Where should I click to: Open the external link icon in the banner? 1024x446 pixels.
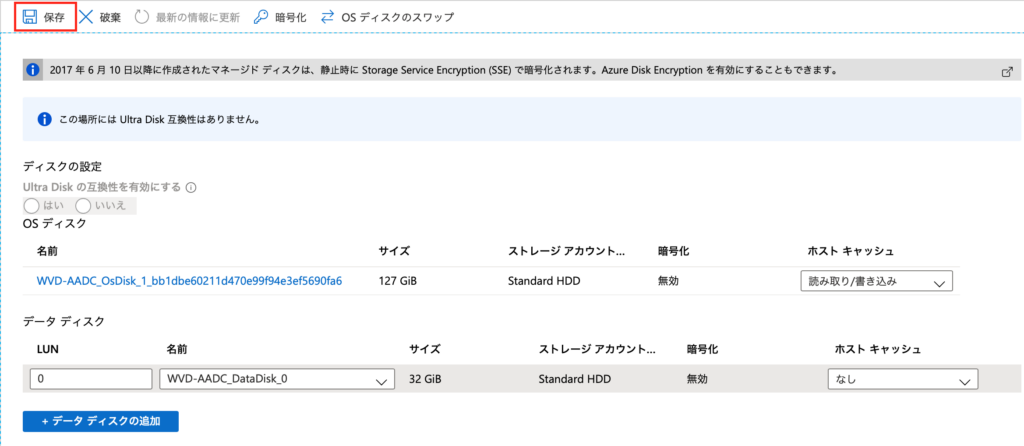(x=1007, y=71)
